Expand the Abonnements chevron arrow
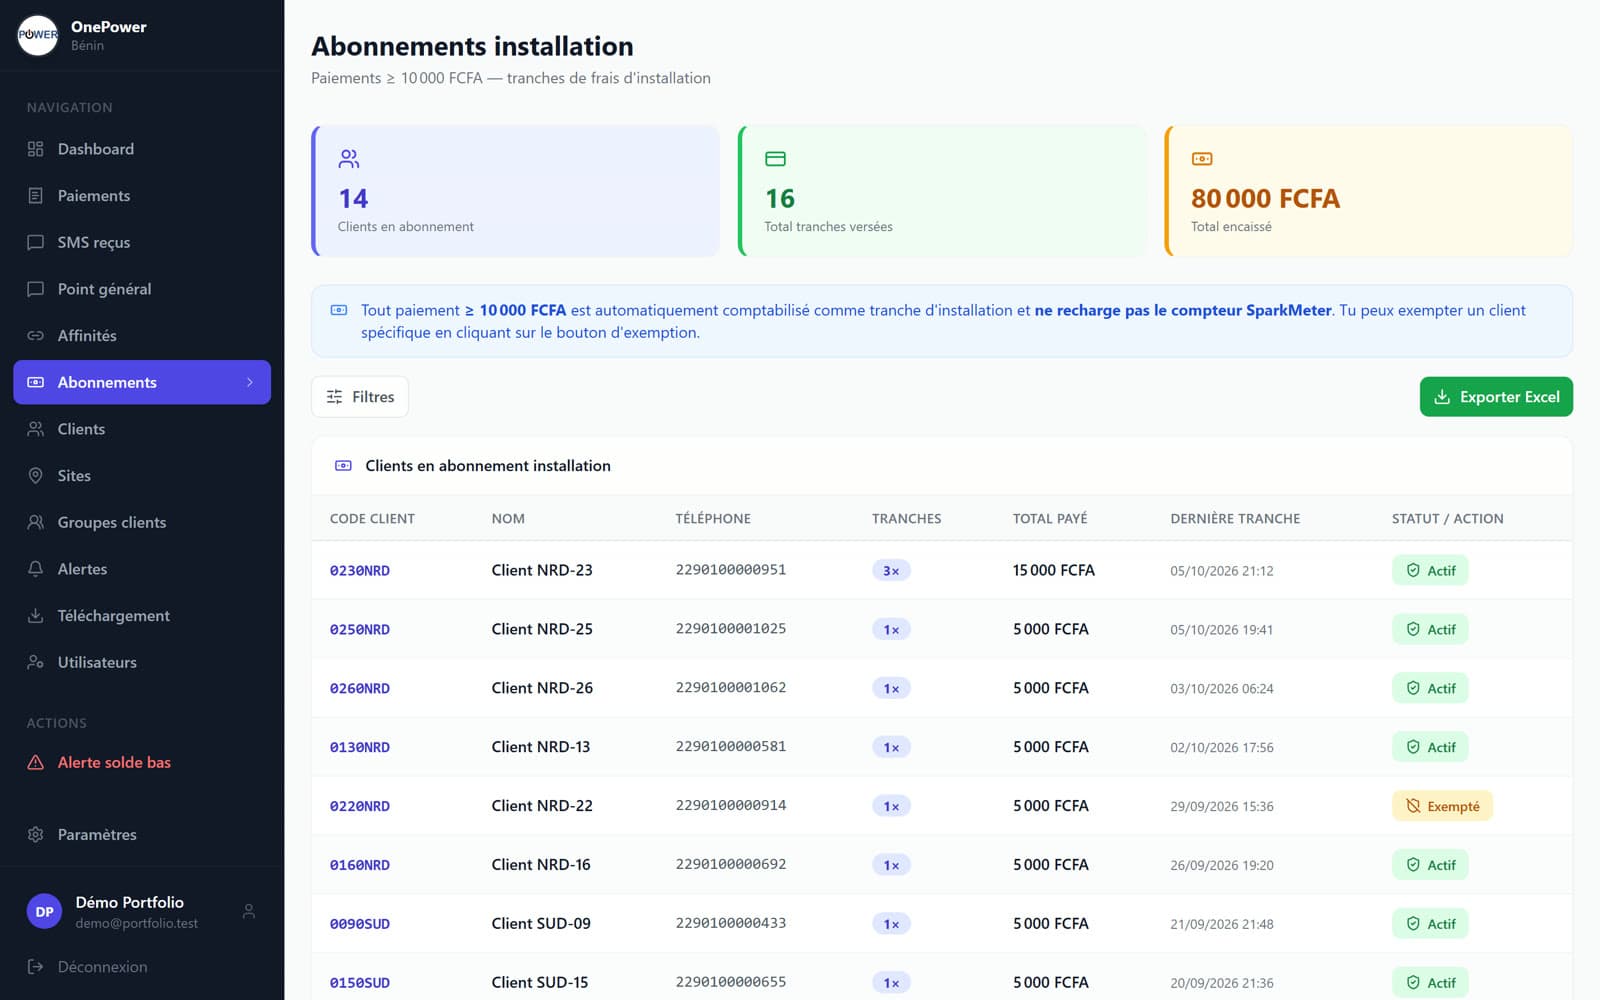1600x1000 pixels. tap(250, 382)
